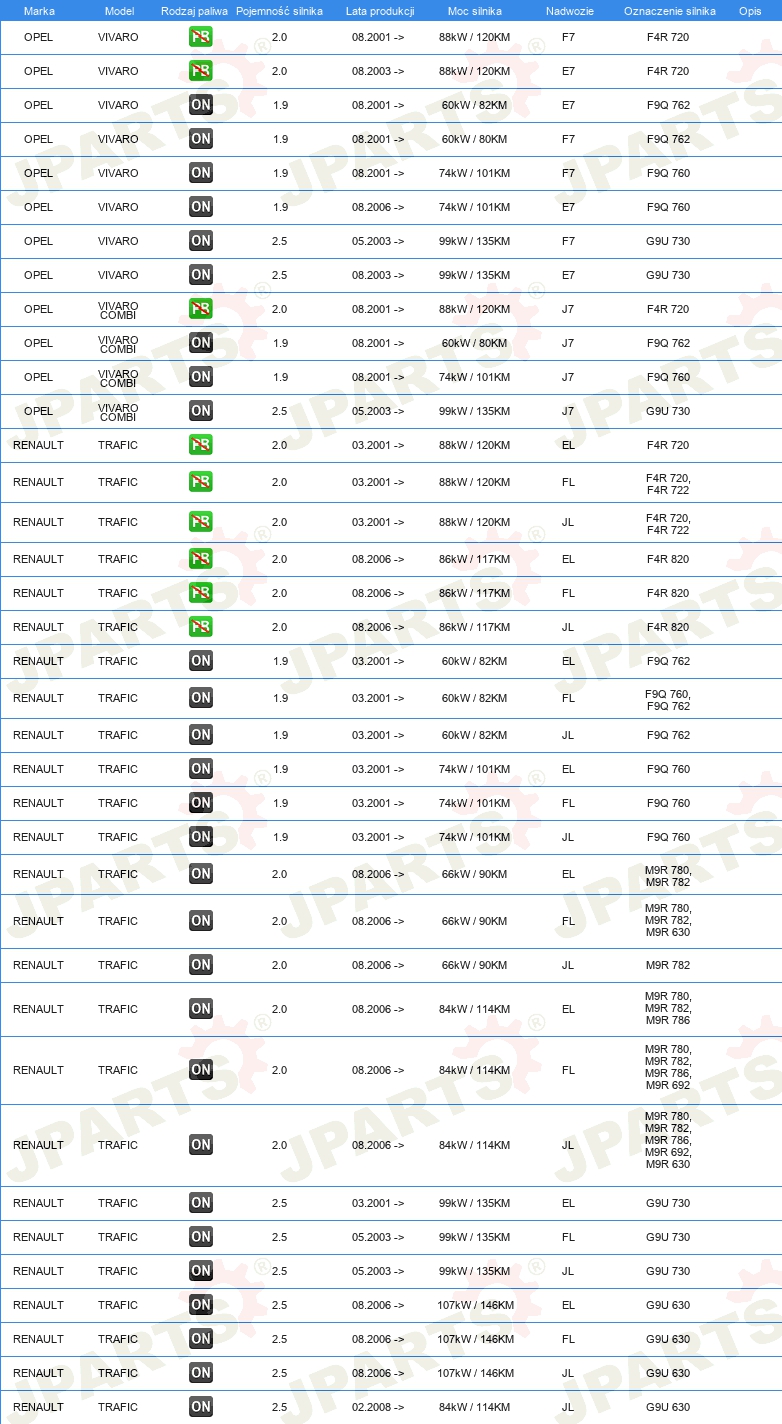This screenshot has width=782, height=1424.
Task: Click the Oznaczenie silnika column header
Action: click(x=670, y=11)
